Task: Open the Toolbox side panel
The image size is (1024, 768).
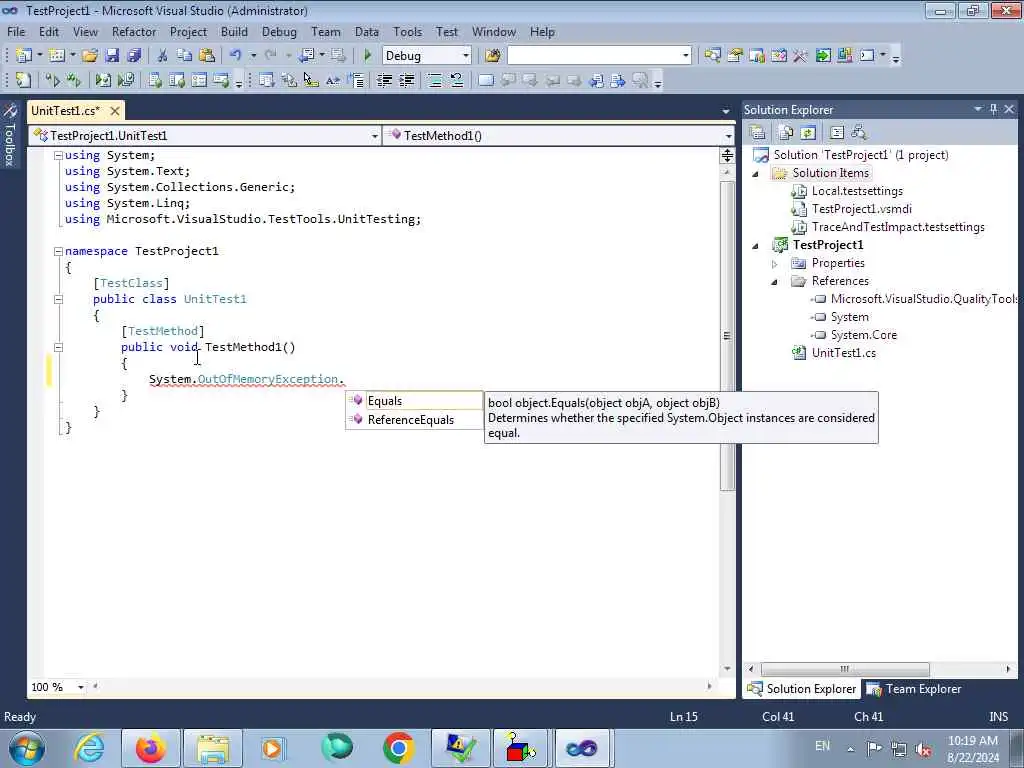Action: (9, 135)
